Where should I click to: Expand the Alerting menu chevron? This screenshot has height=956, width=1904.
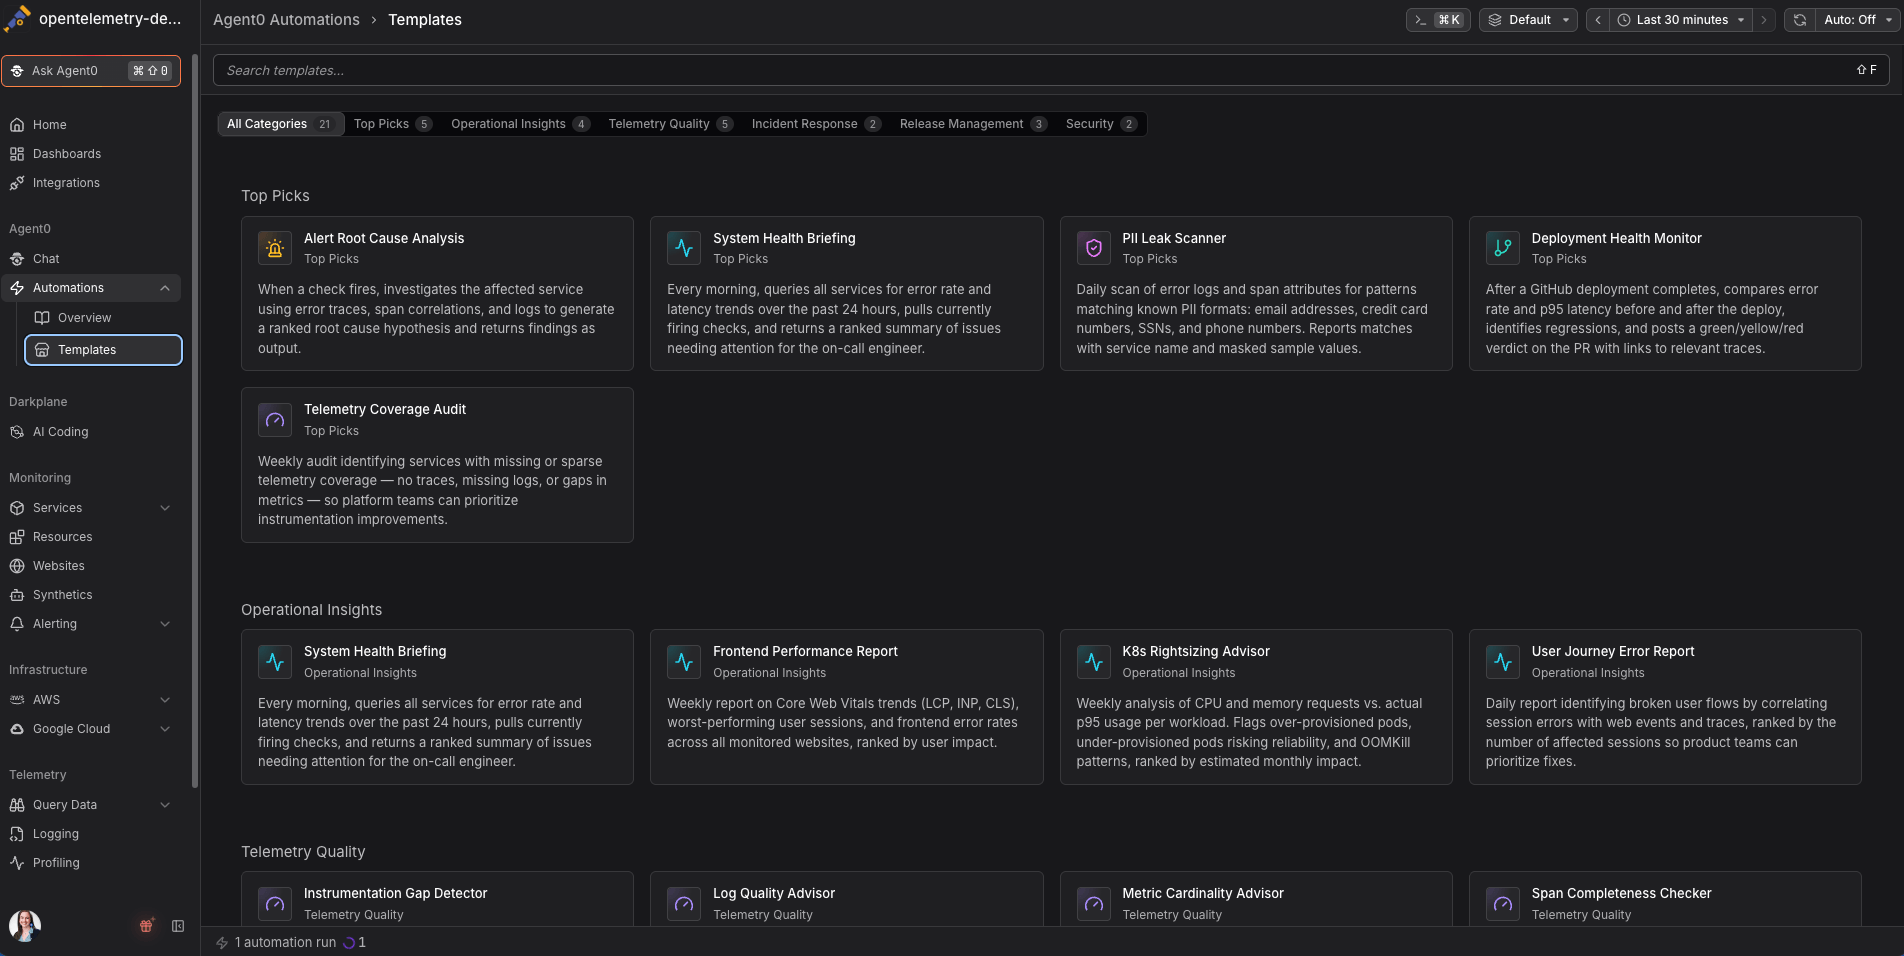[165, 624]
